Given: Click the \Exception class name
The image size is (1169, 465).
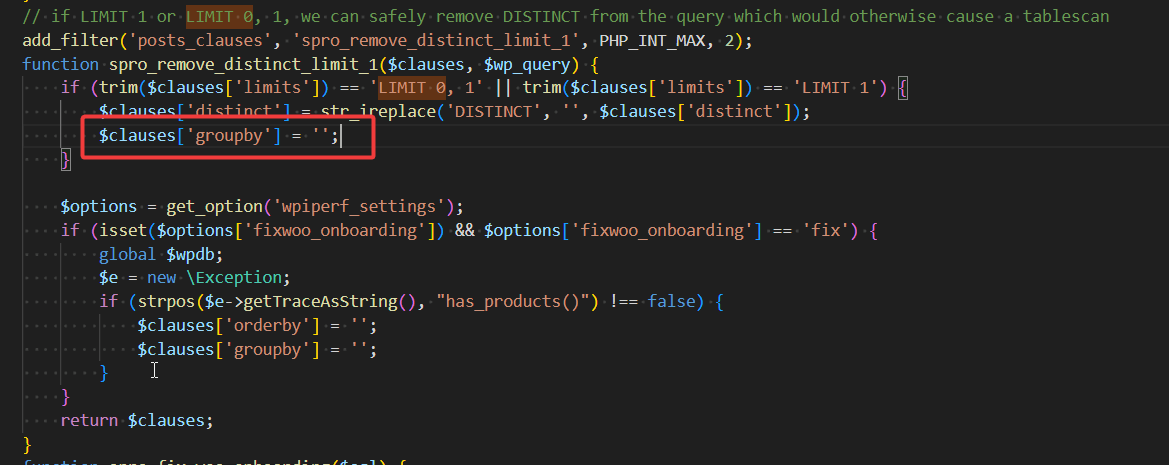Looking at the screenshot, I should (233, 278).
